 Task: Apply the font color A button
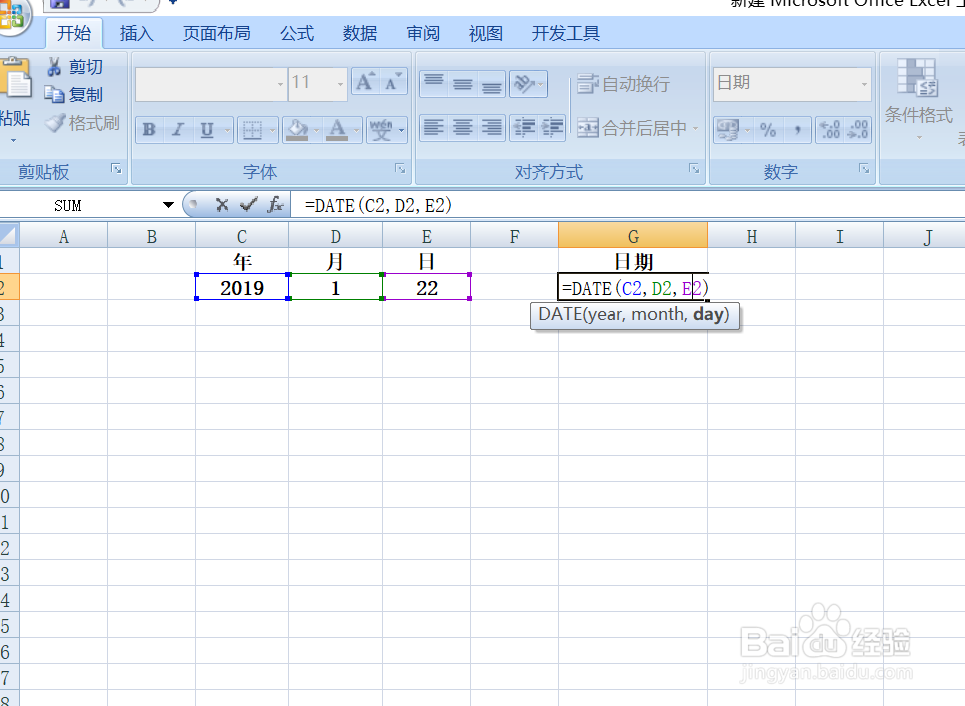337,129
